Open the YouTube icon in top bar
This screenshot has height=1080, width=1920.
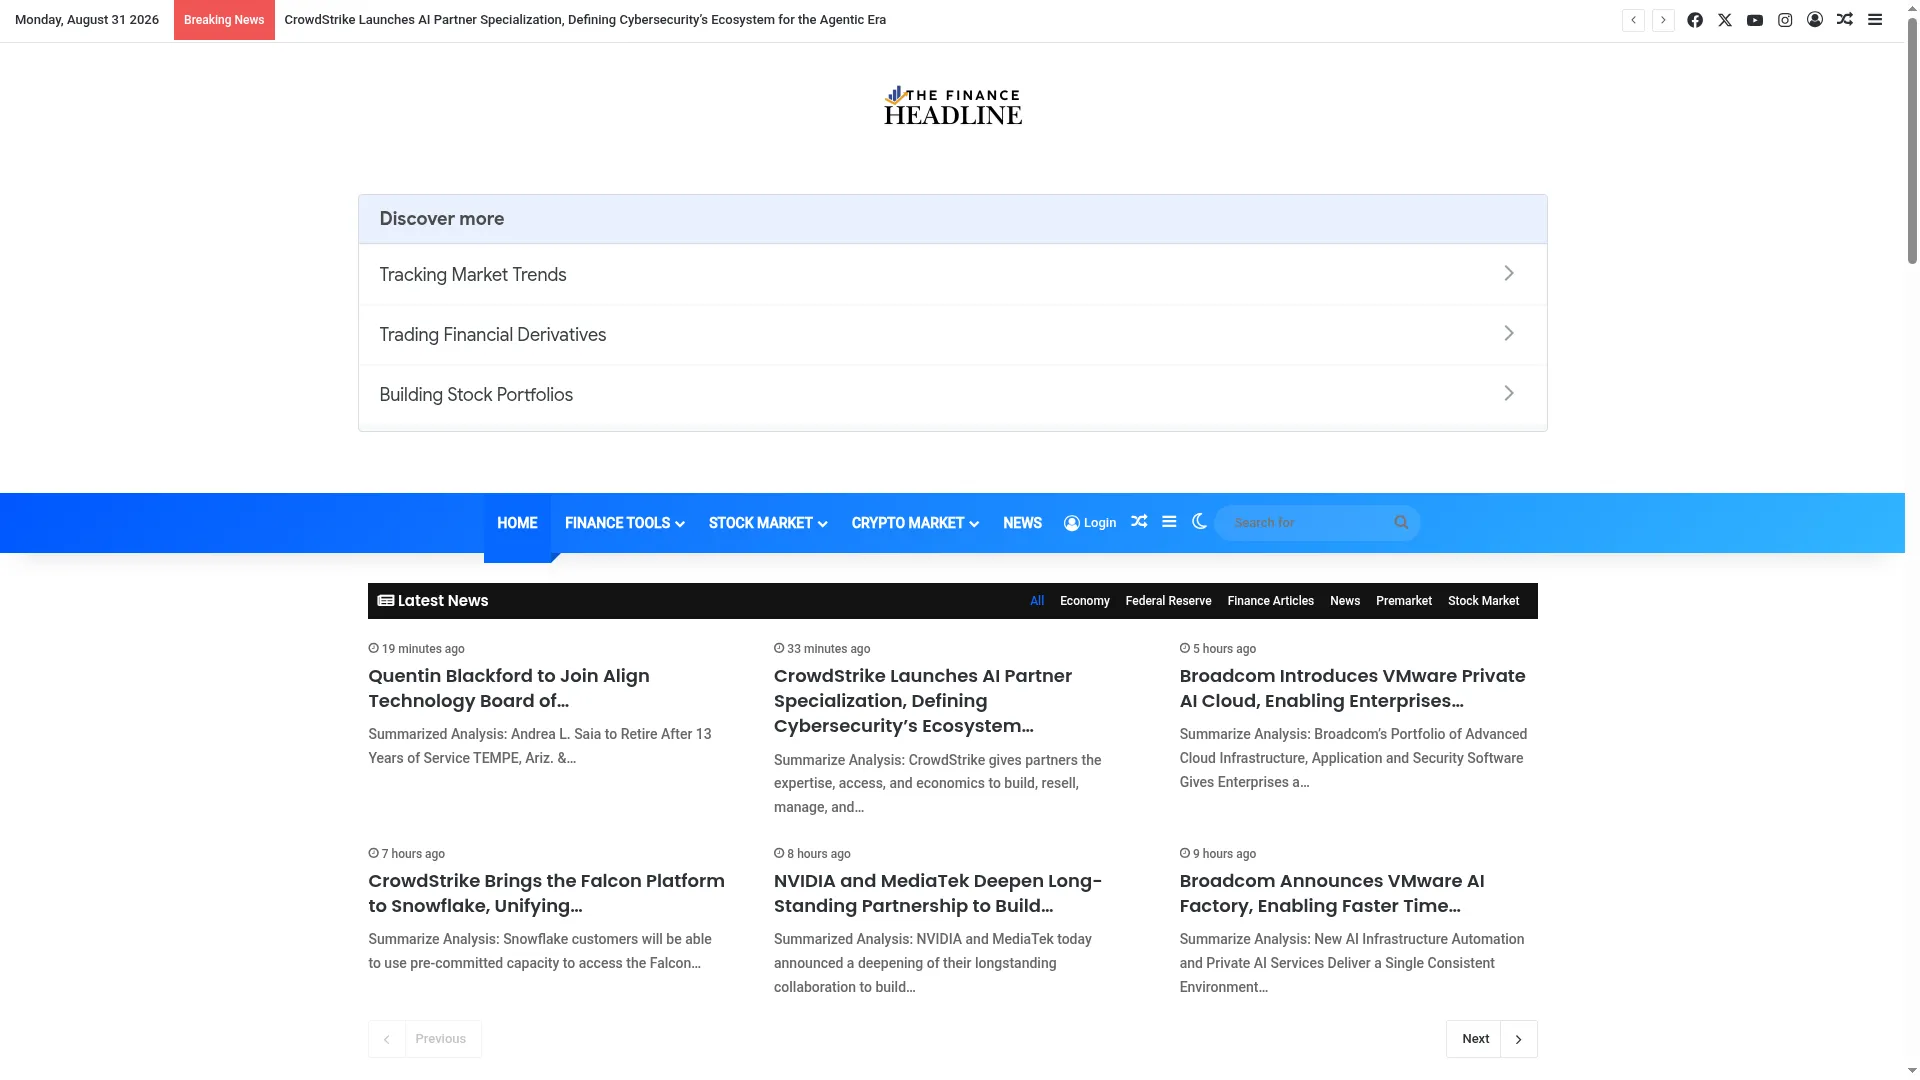1755,20
